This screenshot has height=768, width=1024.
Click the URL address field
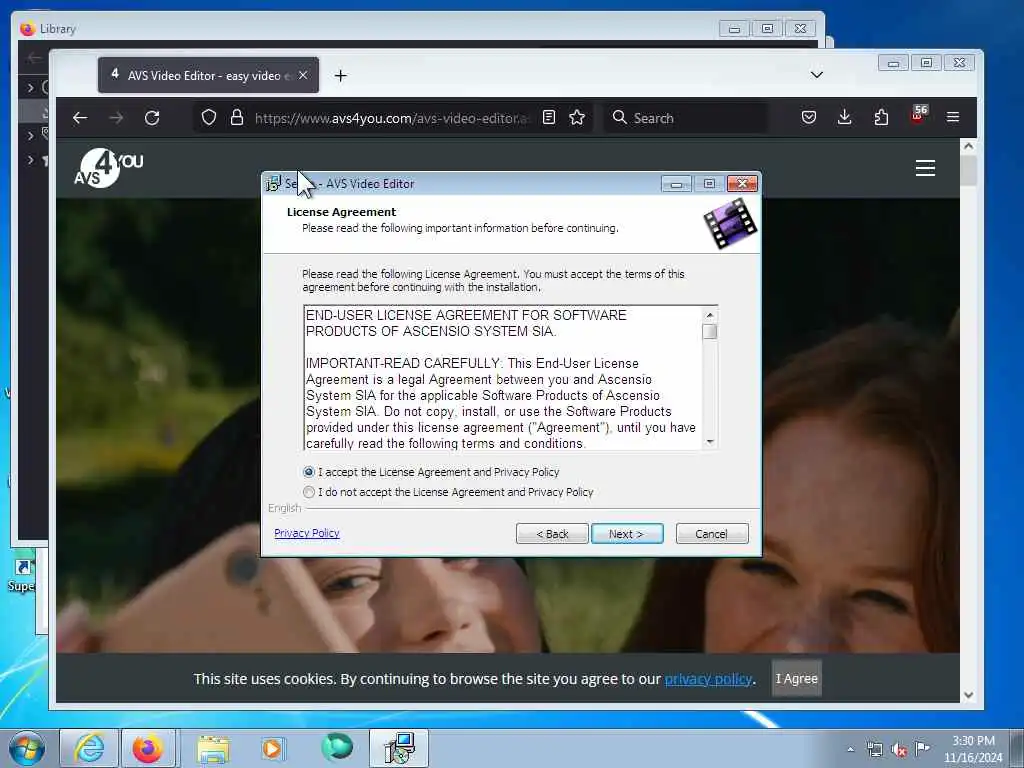tap(392, 118)
